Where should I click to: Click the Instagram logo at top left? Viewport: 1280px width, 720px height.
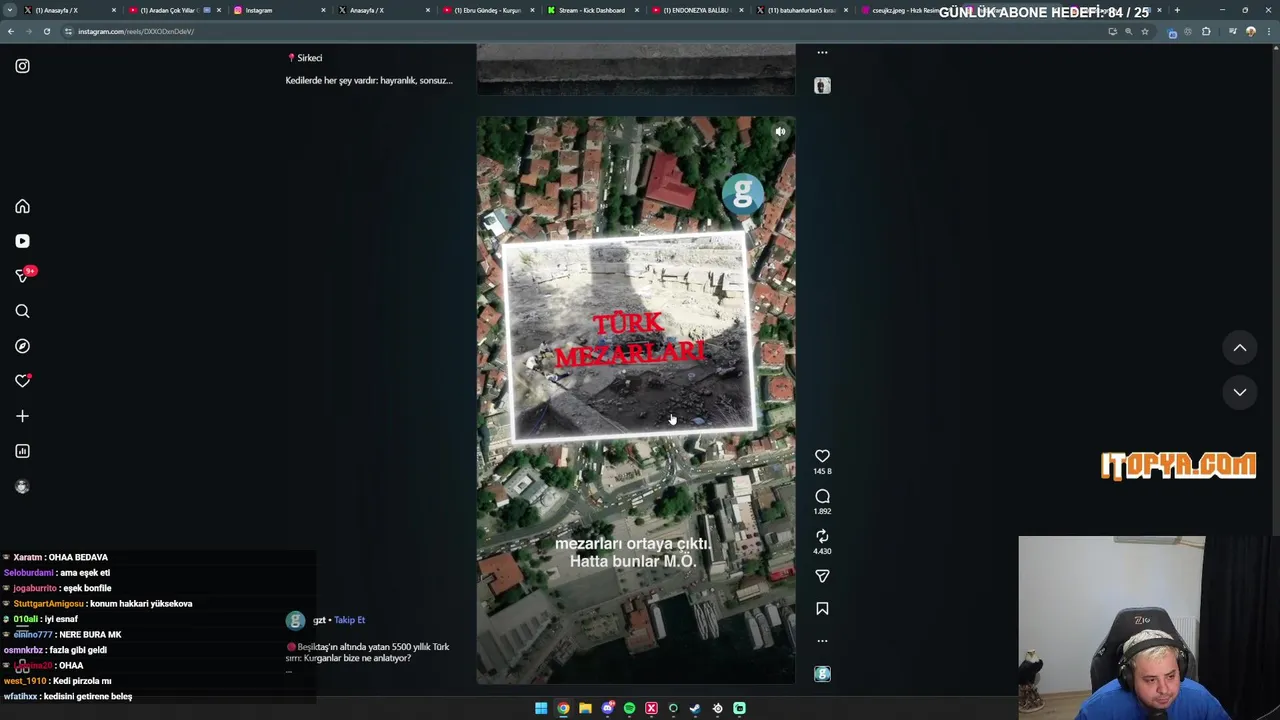tap(22, 66)
